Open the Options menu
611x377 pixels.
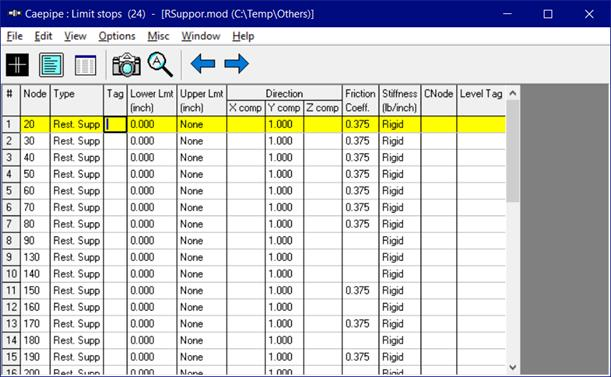pyautogui.click(x=117, y=36)
